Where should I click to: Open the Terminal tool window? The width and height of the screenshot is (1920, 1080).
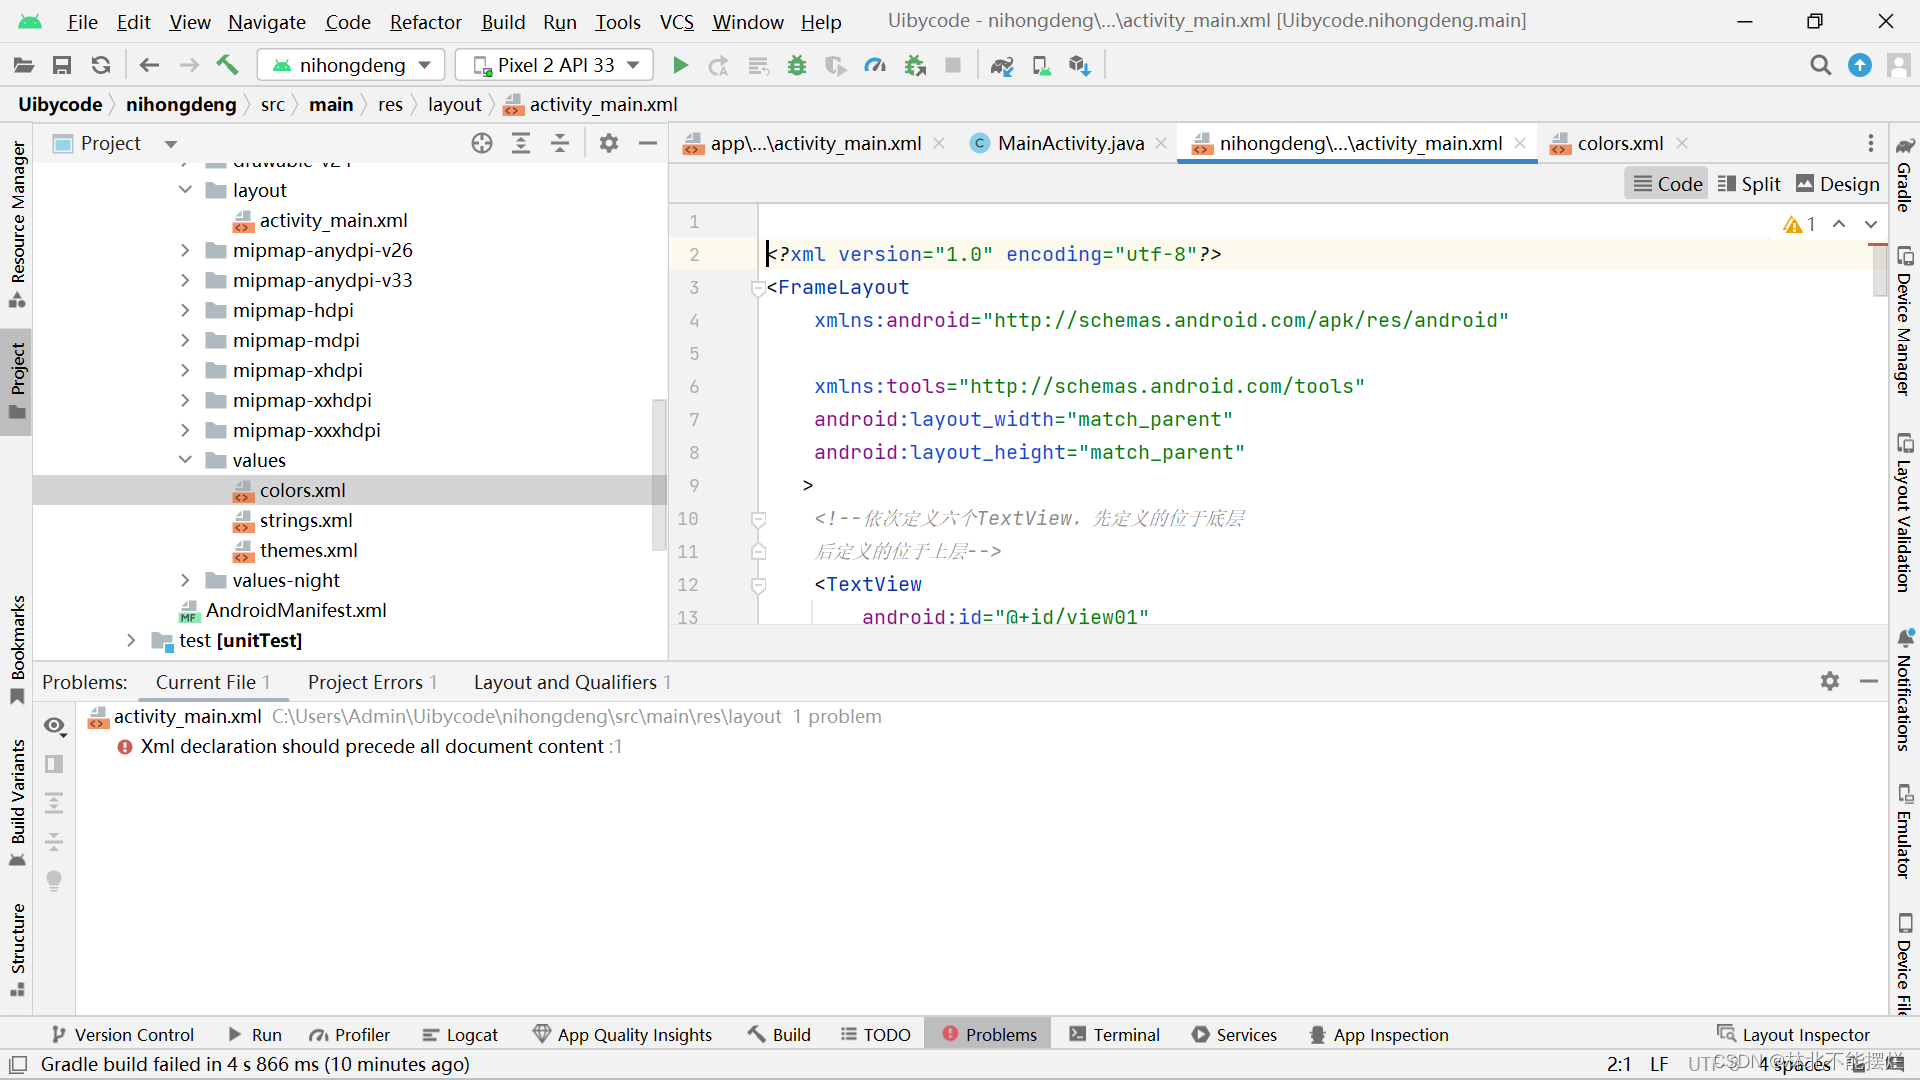point(1114,1035)
